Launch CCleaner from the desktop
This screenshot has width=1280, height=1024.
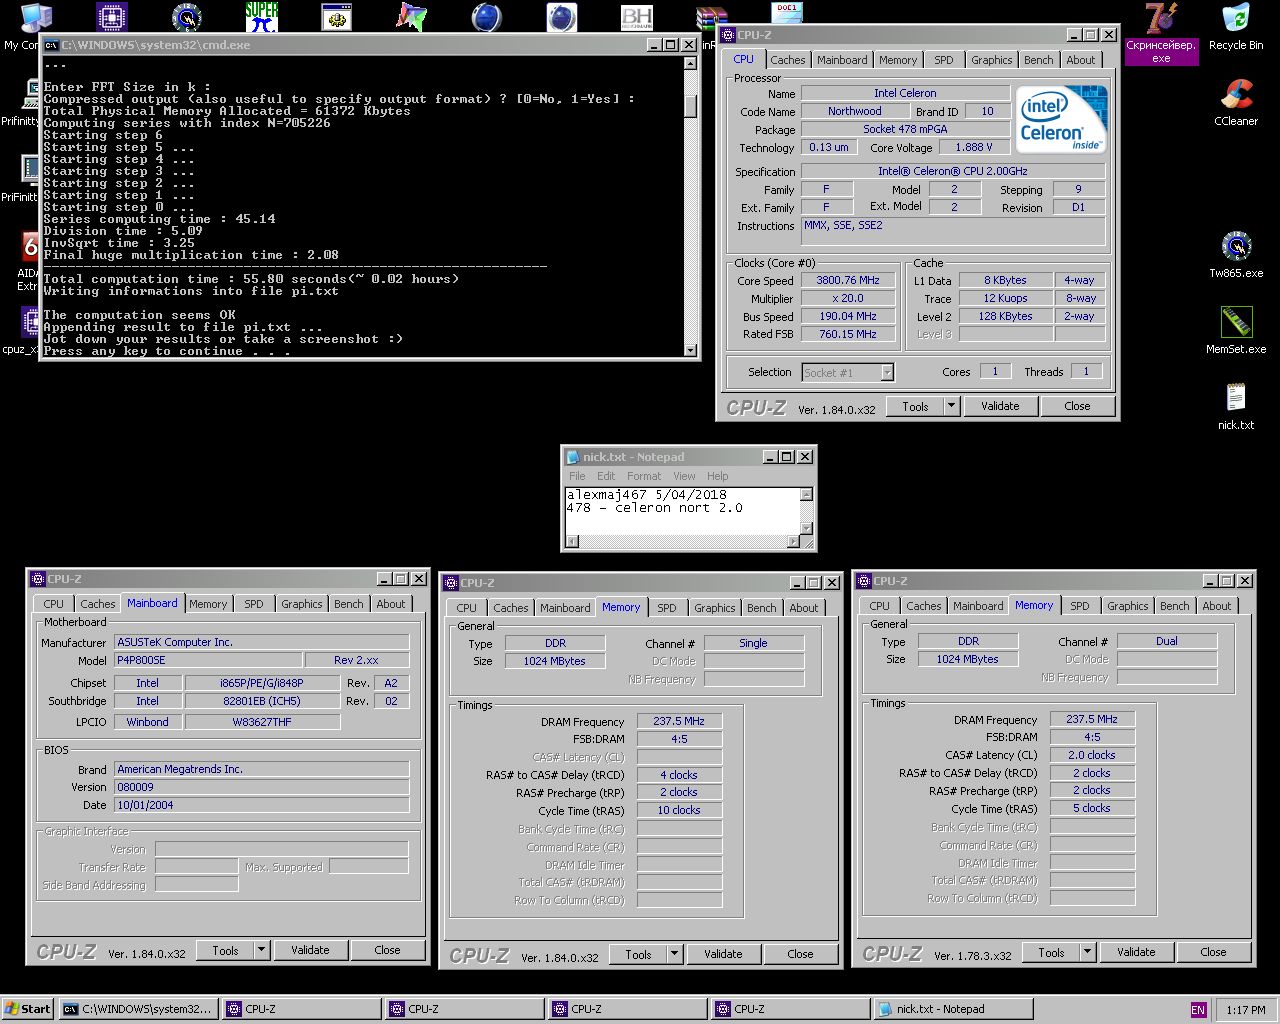tap(1236, 103)
